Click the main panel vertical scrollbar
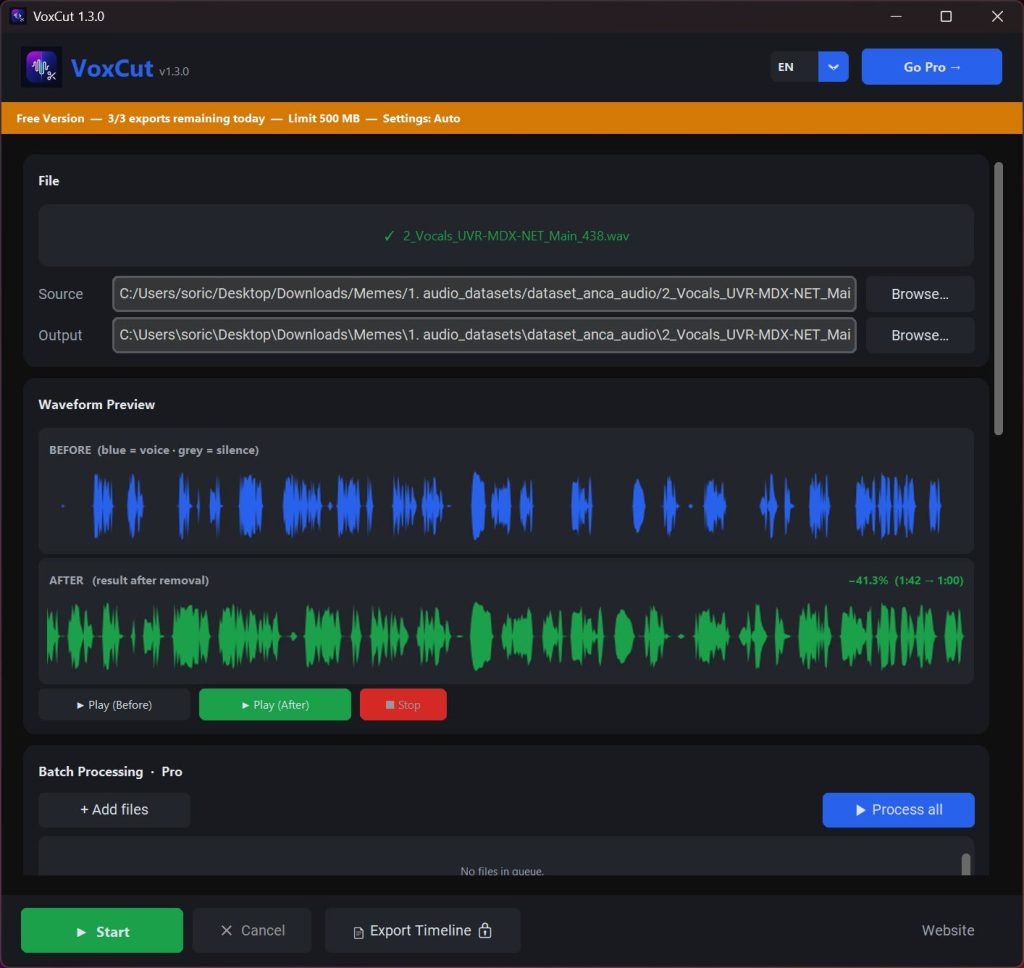This screenshot has height=968, width=1024. coord(998,298)
